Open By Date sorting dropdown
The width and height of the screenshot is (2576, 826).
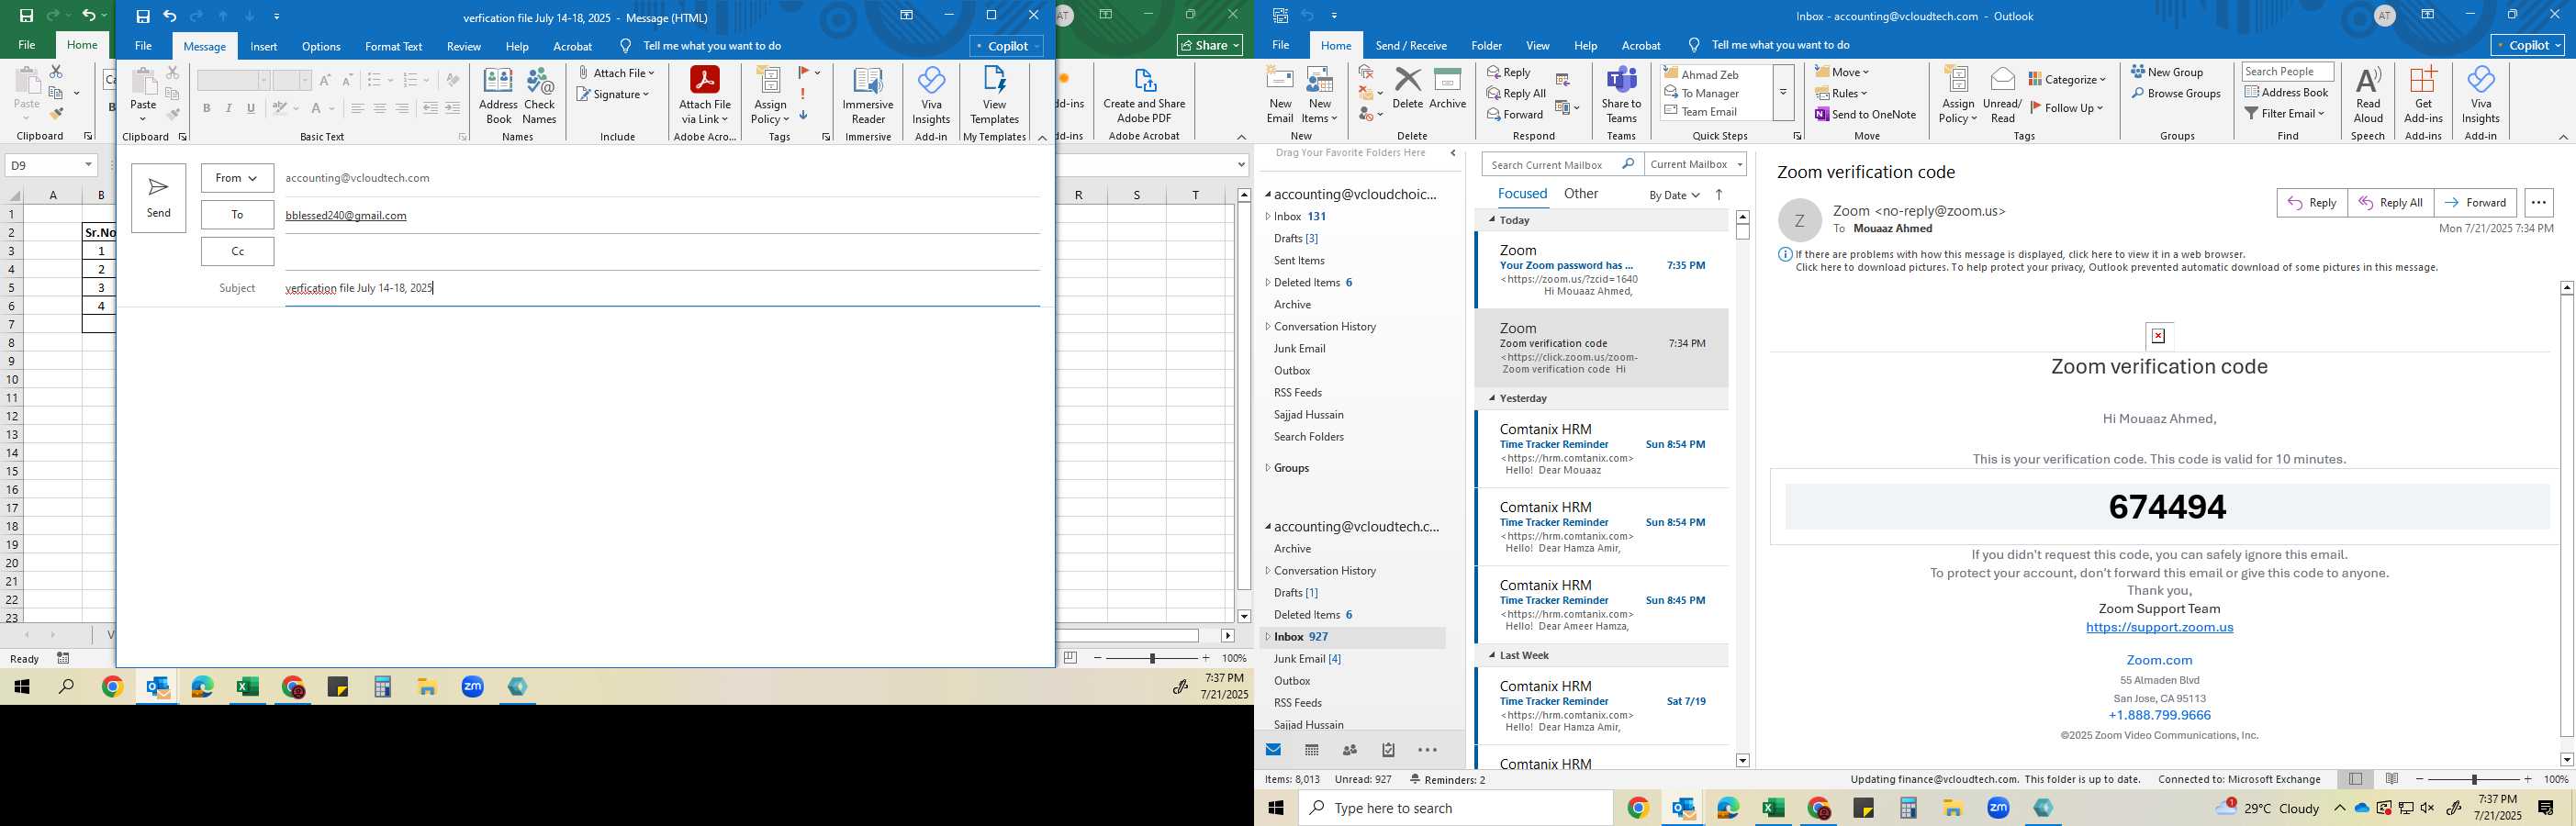[1674, 195]
